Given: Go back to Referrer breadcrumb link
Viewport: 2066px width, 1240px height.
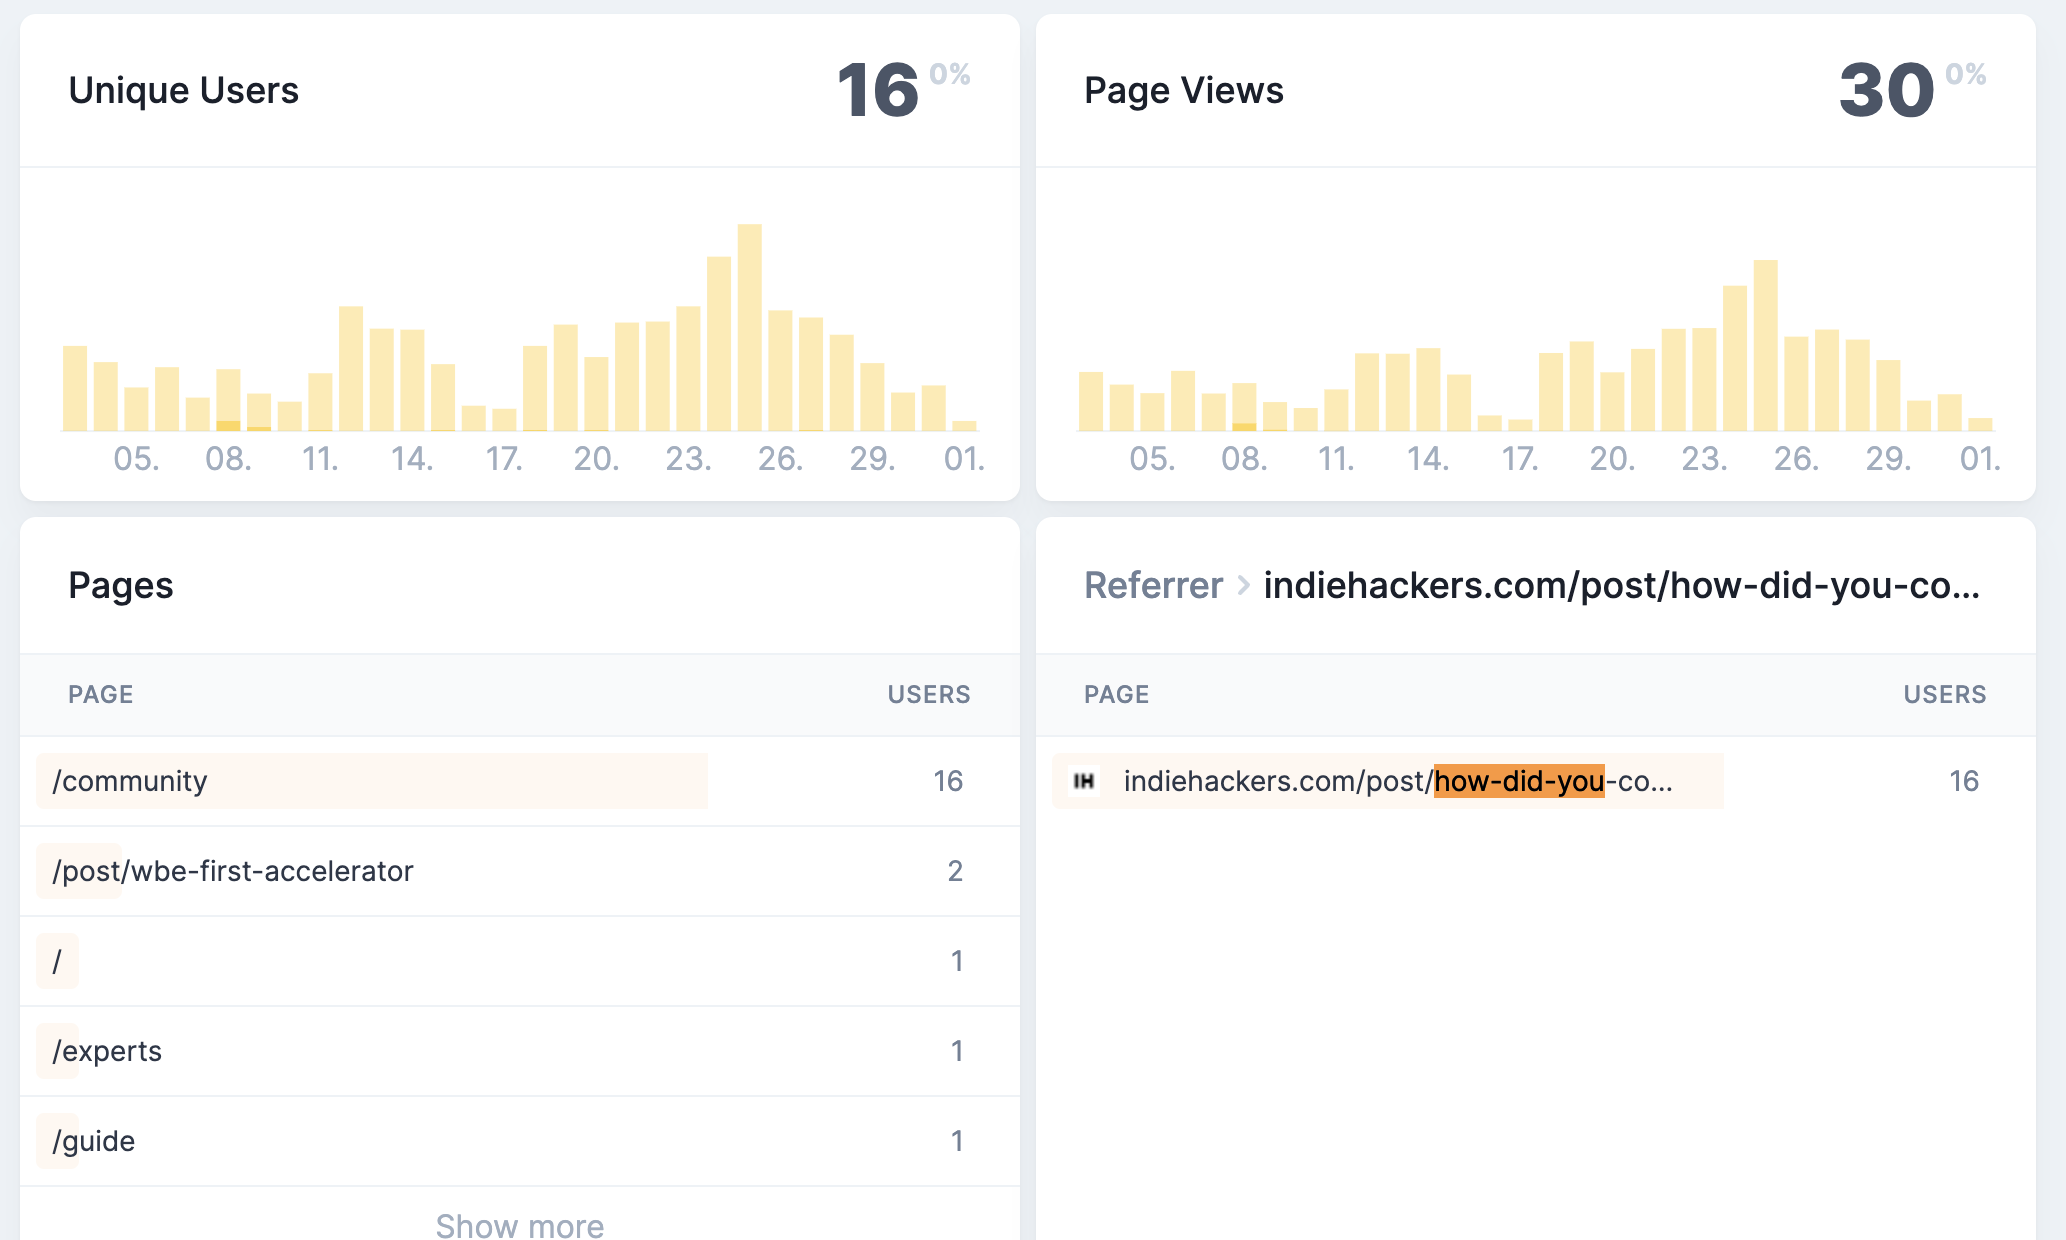Looking at the screenshot, I should click(x=1153, y=585).
